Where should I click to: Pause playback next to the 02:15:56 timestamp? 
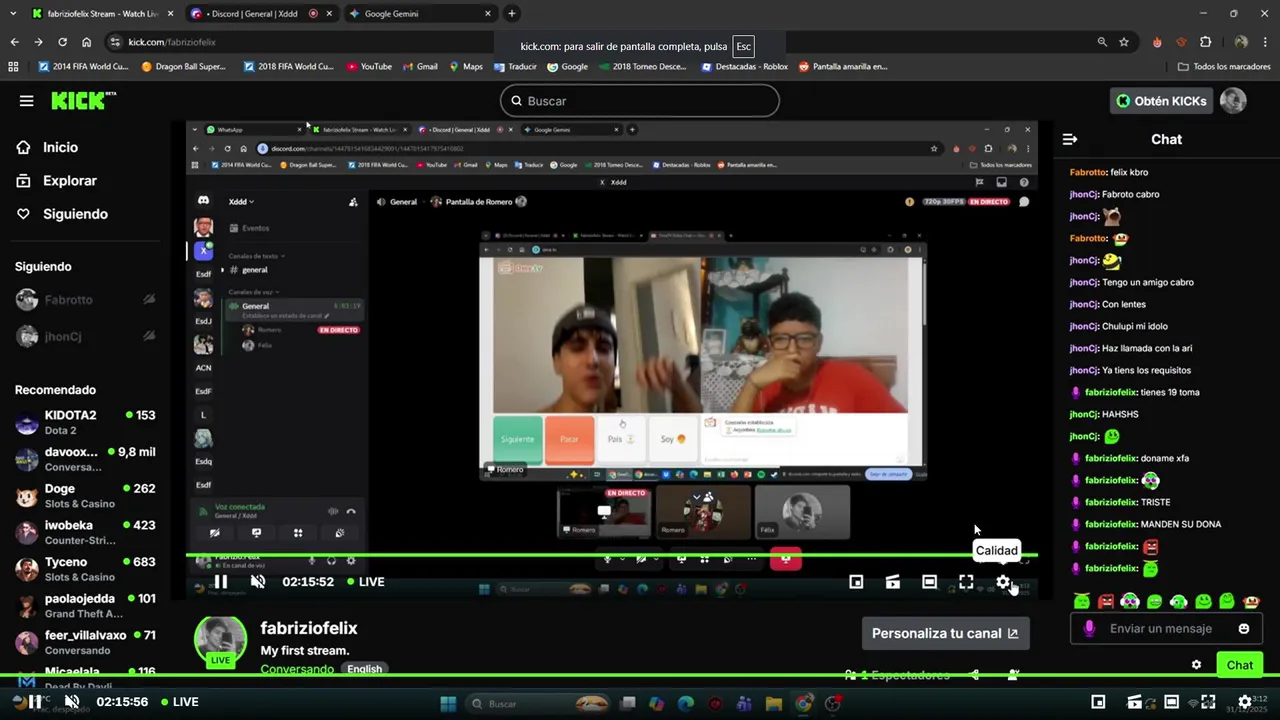pos(35,702)
